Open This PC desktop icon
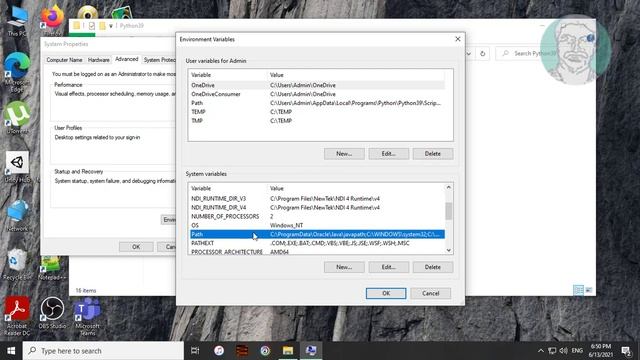 click(17, 21)
